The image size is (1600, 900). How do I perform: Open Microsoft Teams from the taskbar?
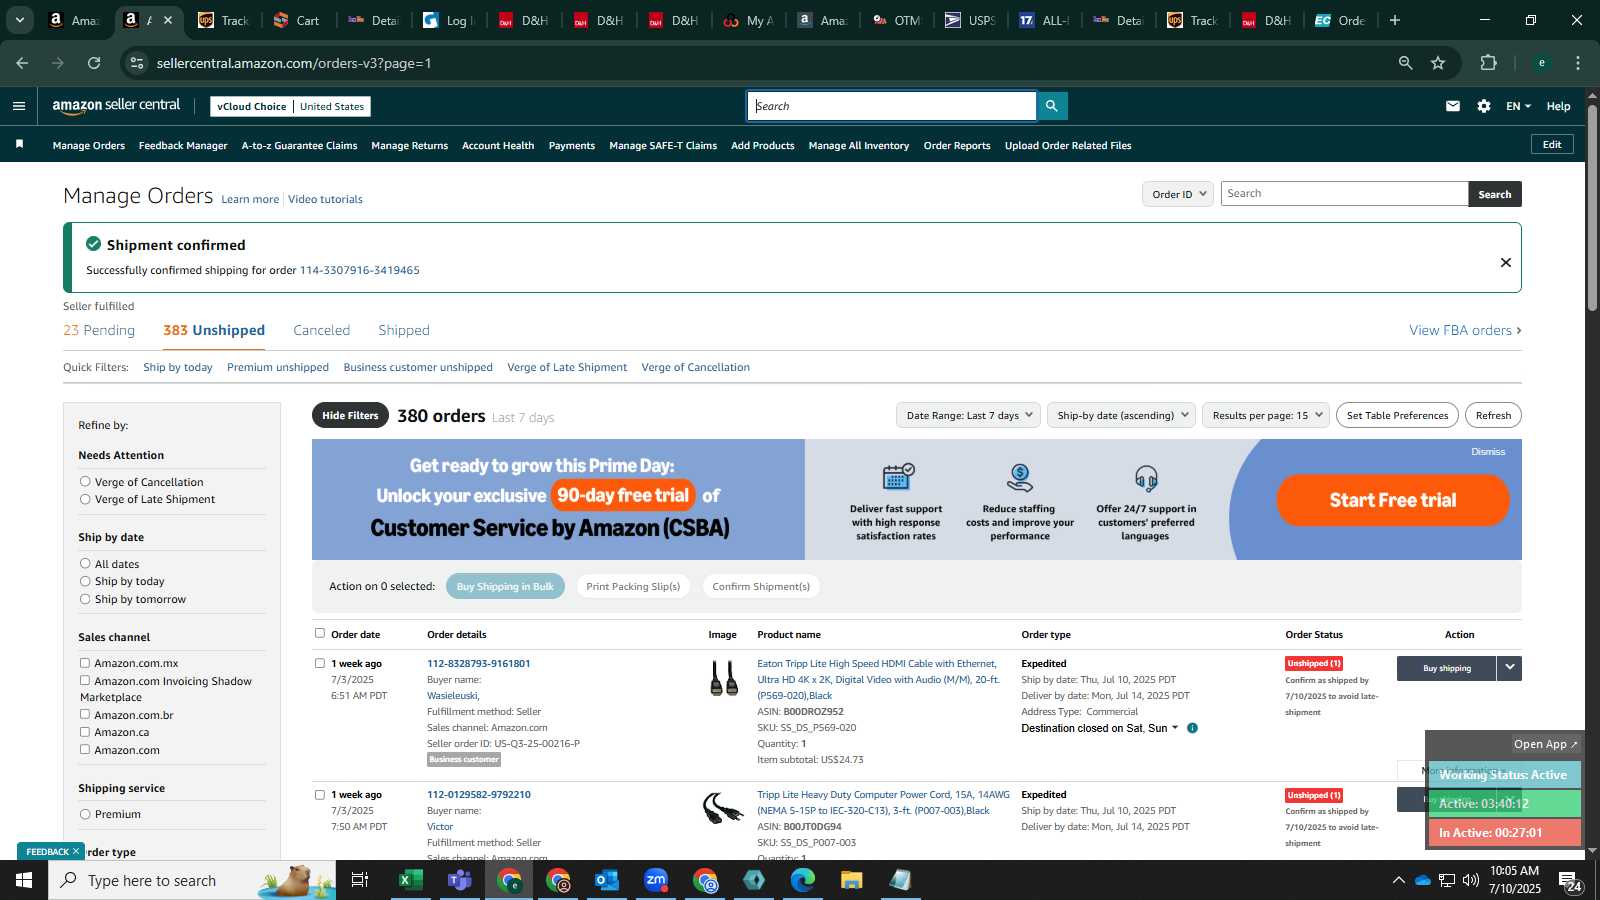(459, 880)
